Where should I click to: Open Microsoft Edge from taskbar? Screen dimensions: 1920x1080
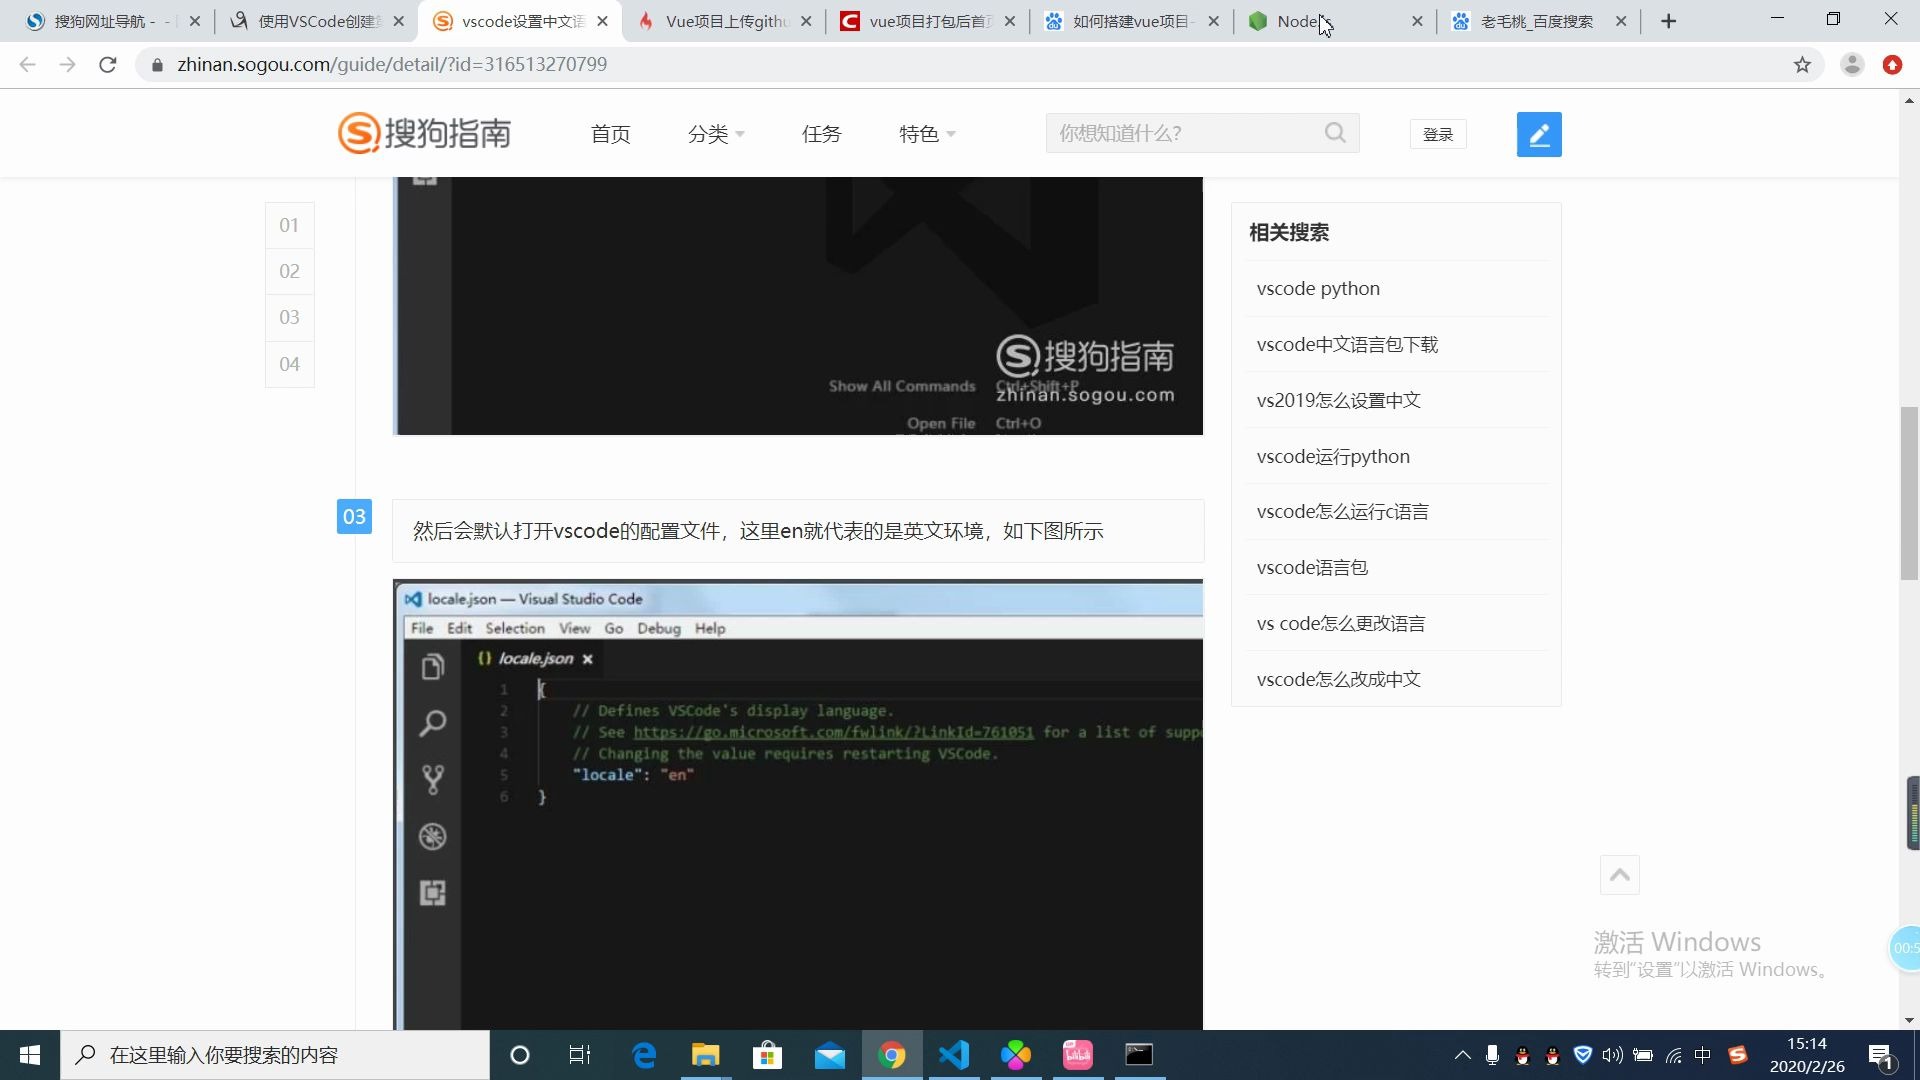pyautogui.click(x=645, y=1055)
